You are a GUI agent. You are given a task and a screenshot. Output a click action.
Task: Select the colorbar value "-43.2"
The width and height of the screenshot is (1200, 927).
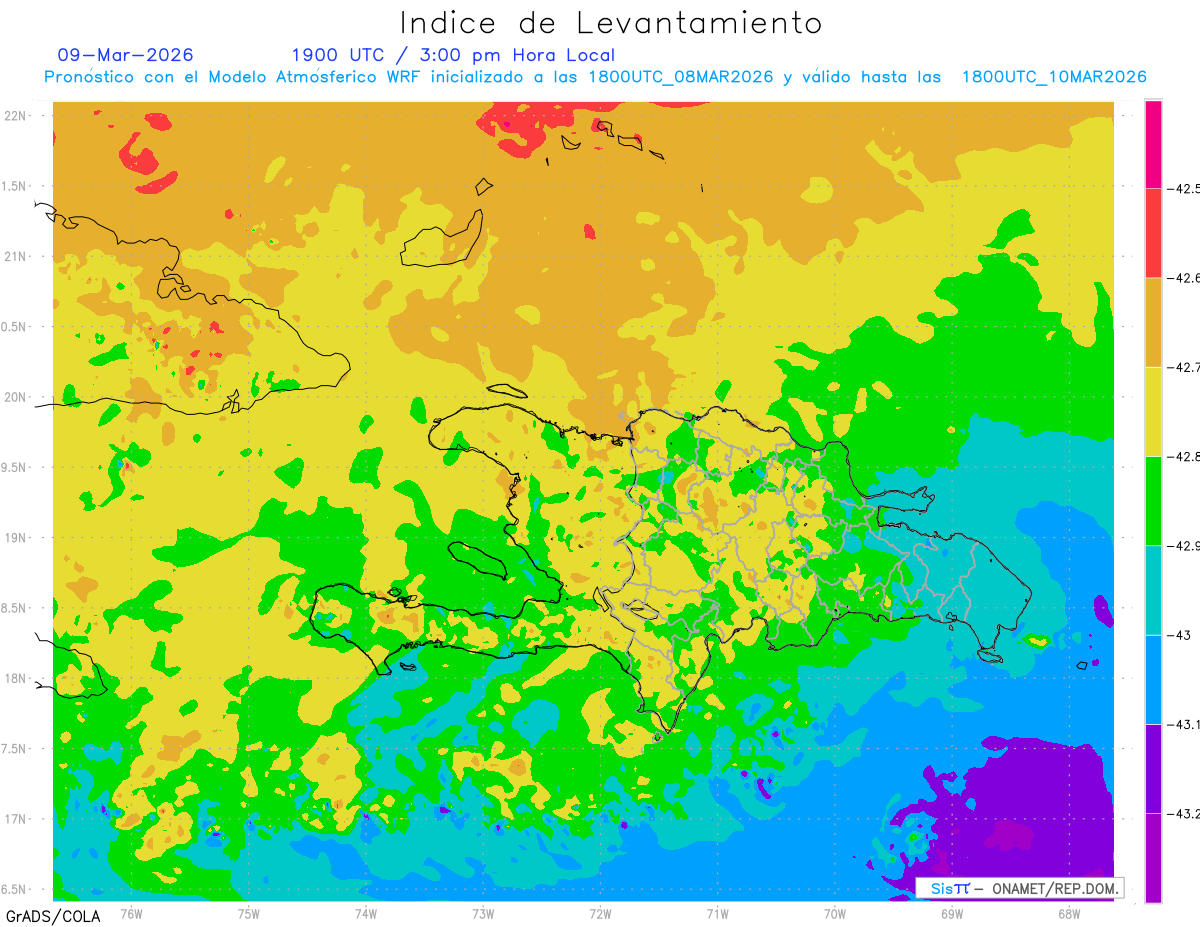point(1183,813)
